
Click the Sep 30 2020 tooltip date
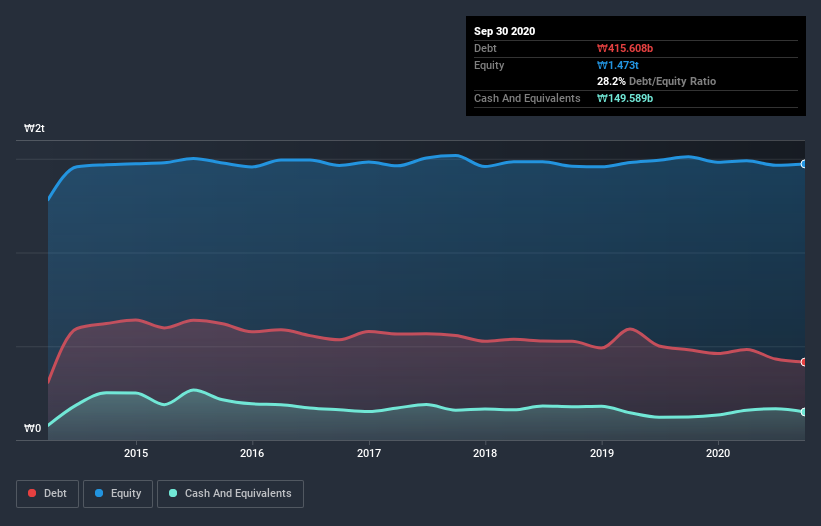pos(505,31)
